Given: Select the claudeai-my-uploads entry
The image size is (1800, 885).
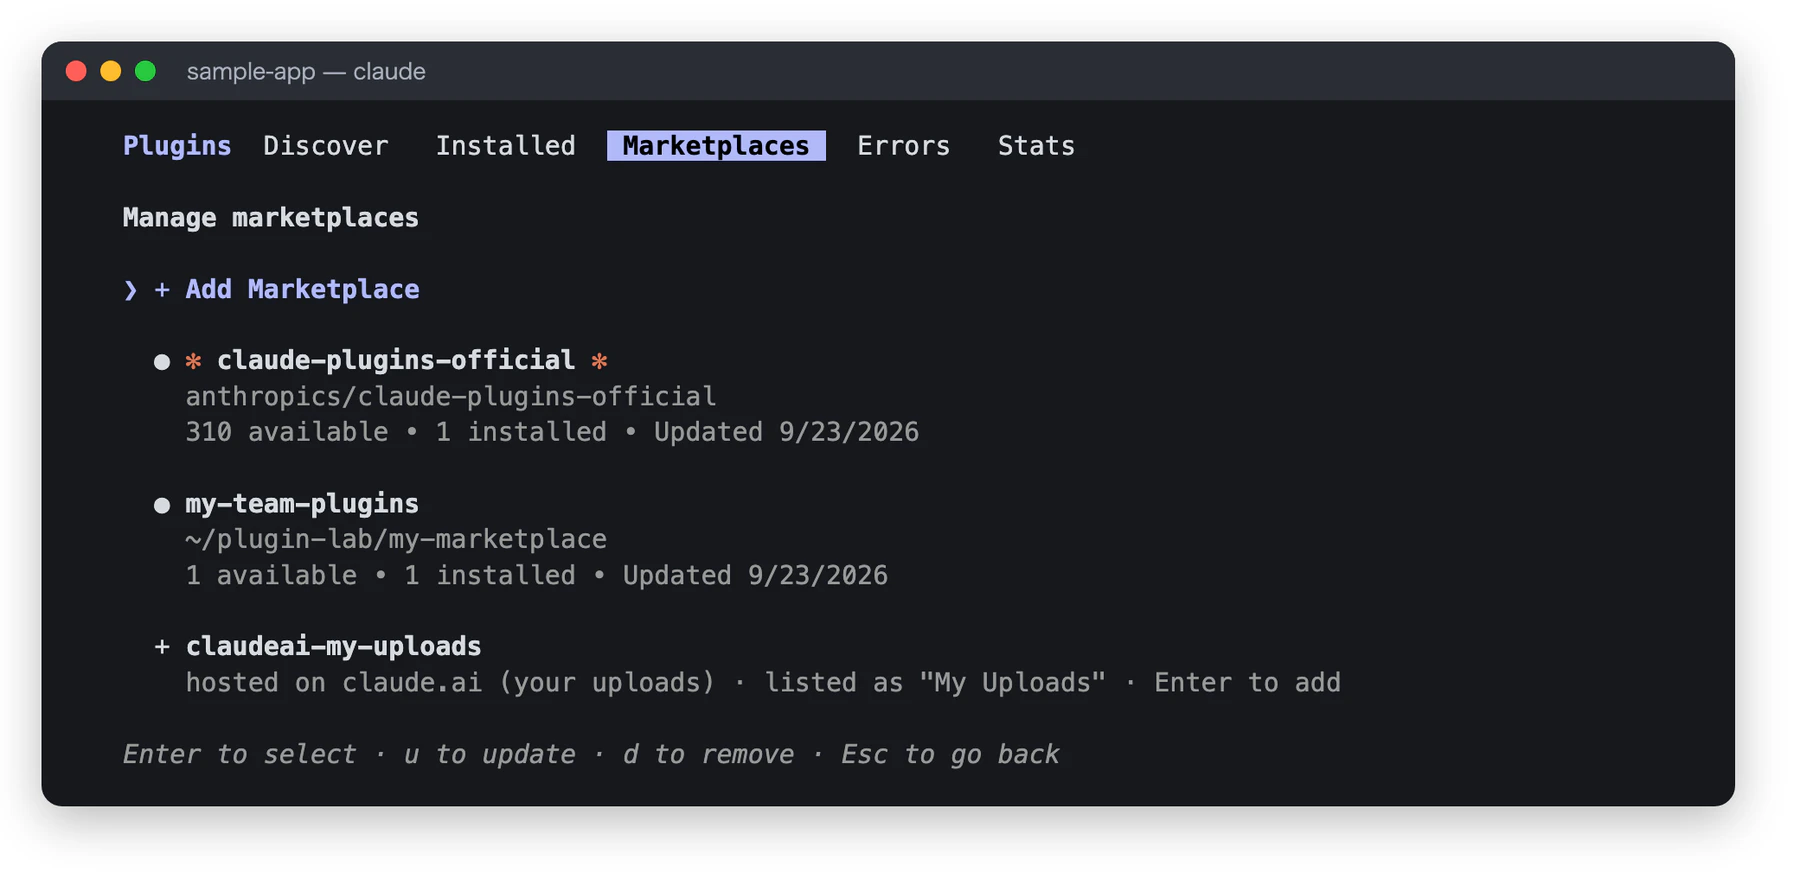Looking at the screenshot, I should coord(334,647).
